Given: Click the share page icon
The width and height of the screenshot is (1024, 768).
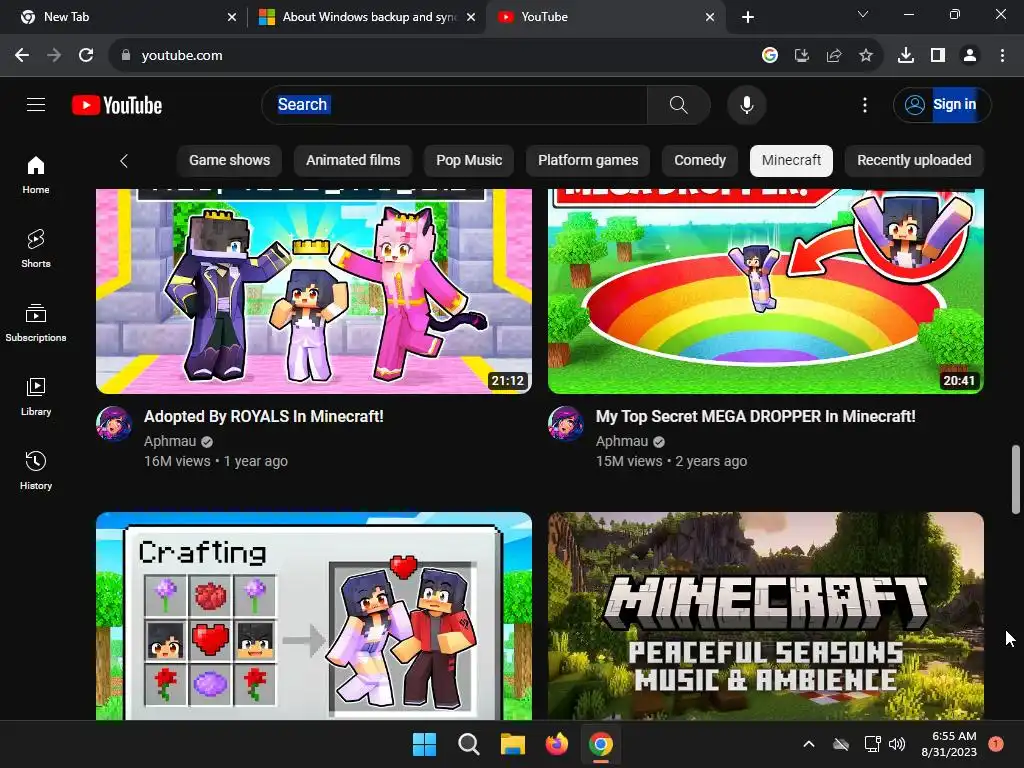Looking at the screenshot, I should pyautogui.click(x=834, y=56).
